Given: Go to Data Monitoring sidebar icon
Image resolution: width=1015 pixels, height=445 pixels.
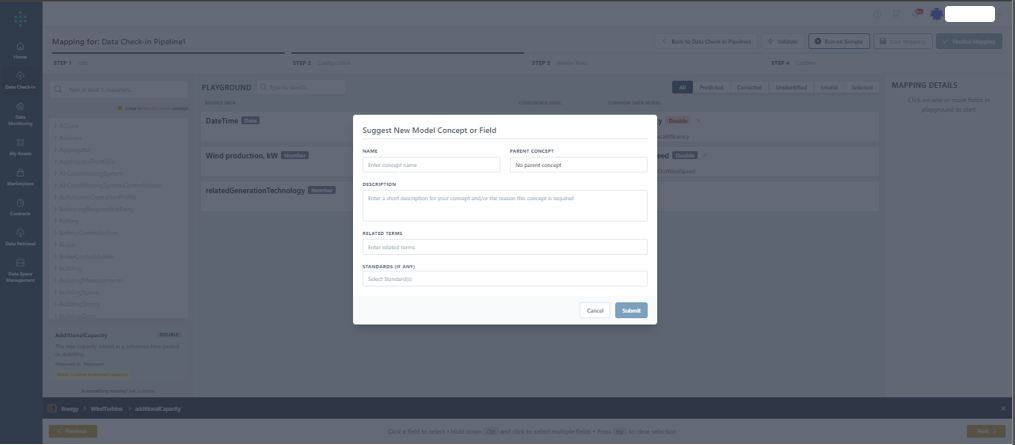Looking at the screenshot, I should [x=20, y=111].
